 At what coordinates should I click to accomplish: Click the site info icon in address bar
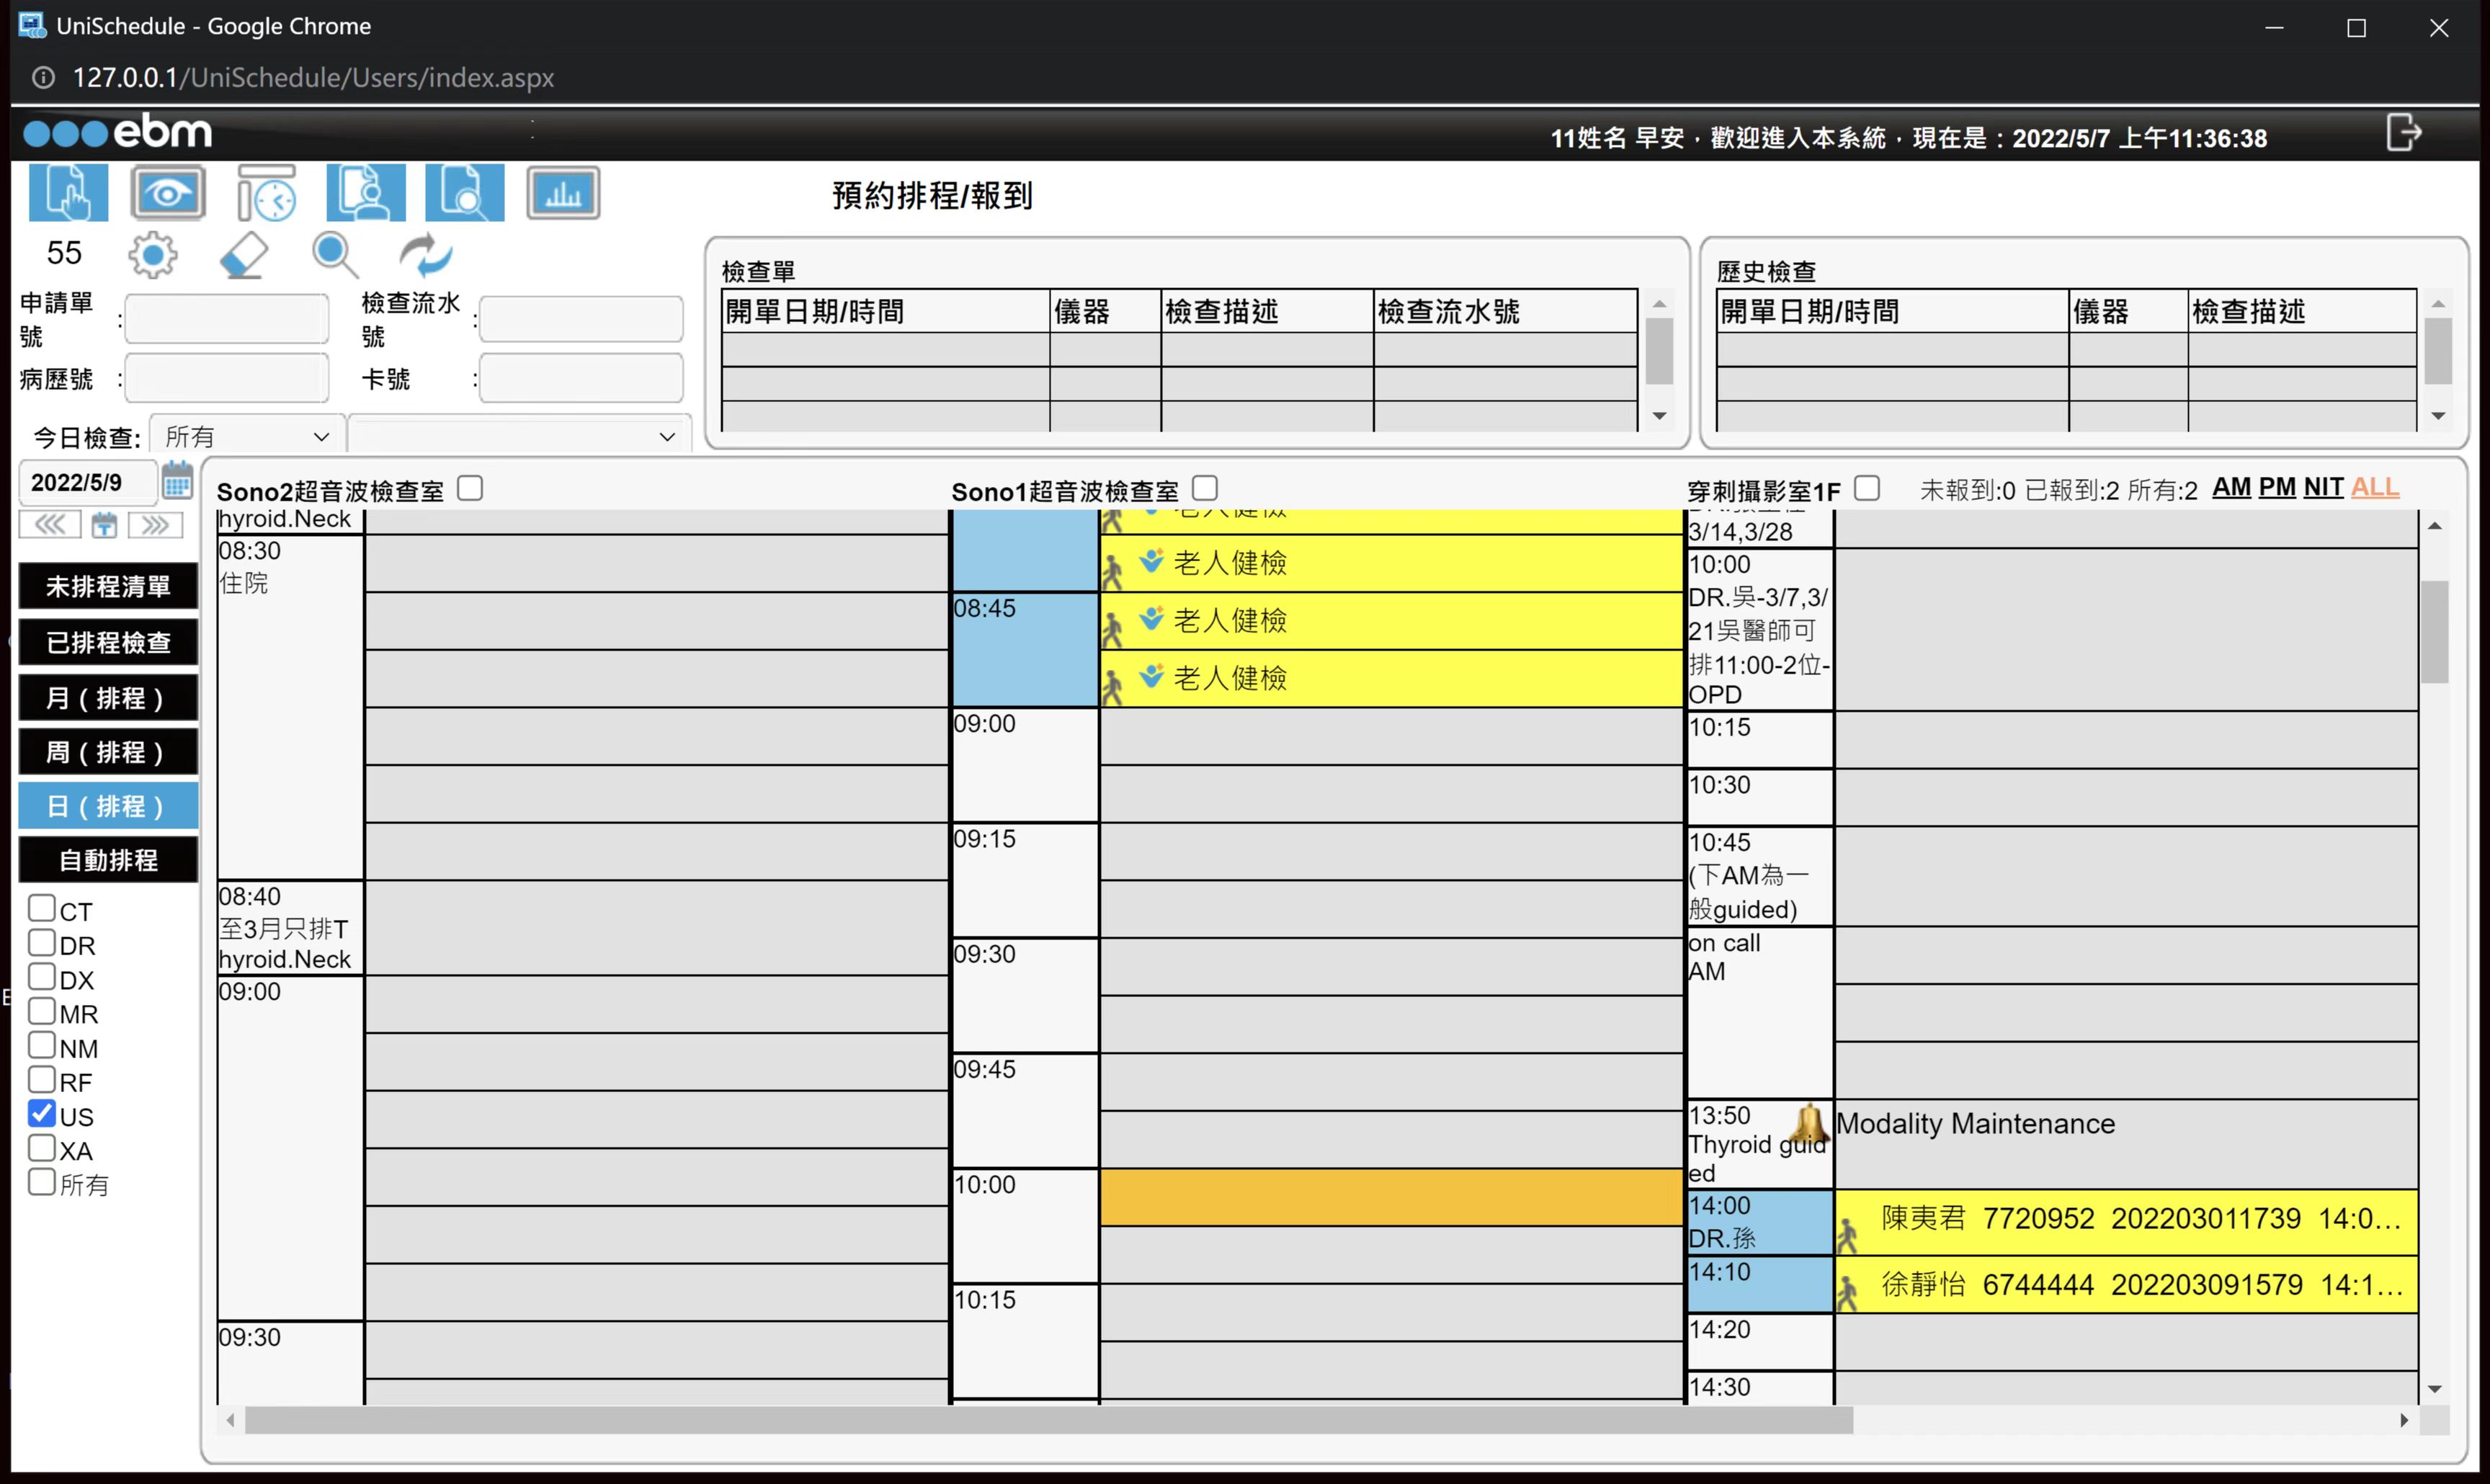pyautogui.click(x=43, y=77)
